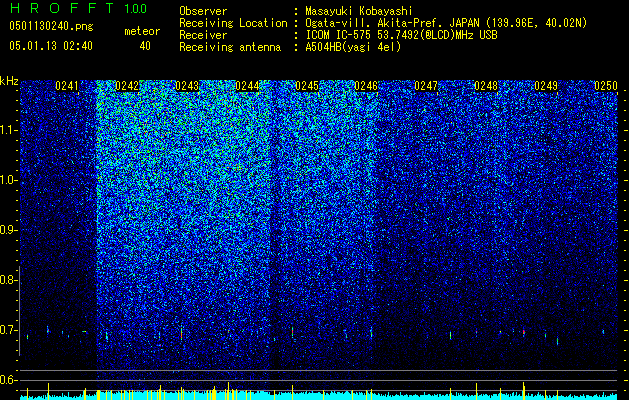Click the 0247 time marker

pos(426,86)
